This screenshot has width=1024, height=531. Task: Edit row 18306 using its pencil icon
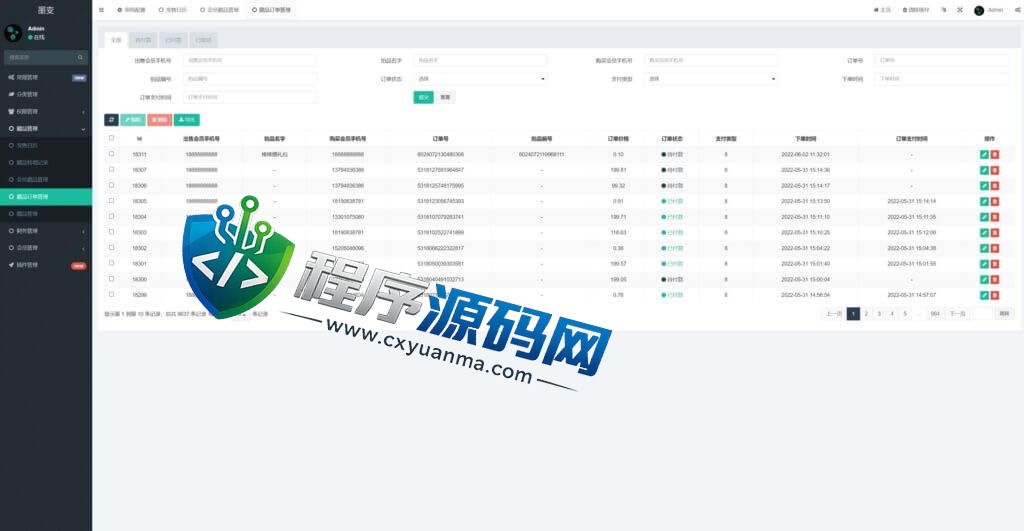984,185
